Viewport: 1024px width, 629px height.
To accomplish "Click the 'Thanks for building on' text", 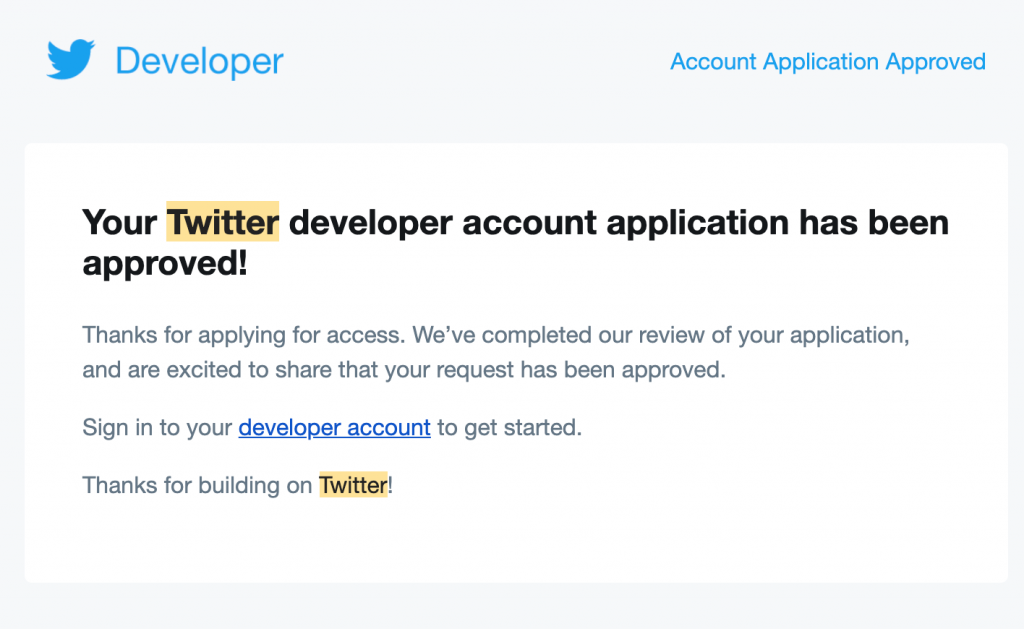I will [x=197, y=485].
